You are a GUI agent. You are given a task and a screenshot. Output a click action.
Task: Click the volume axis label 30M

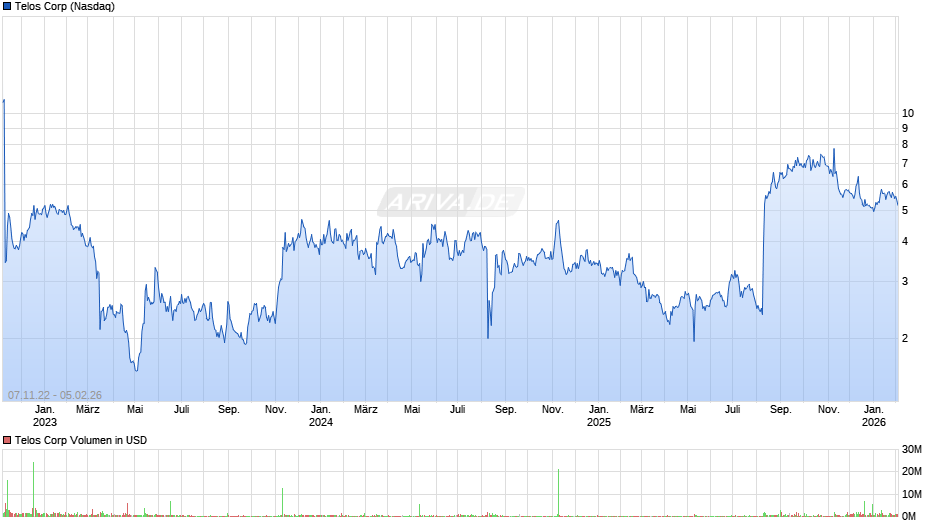pyautogui.click(x=912, y=450)
